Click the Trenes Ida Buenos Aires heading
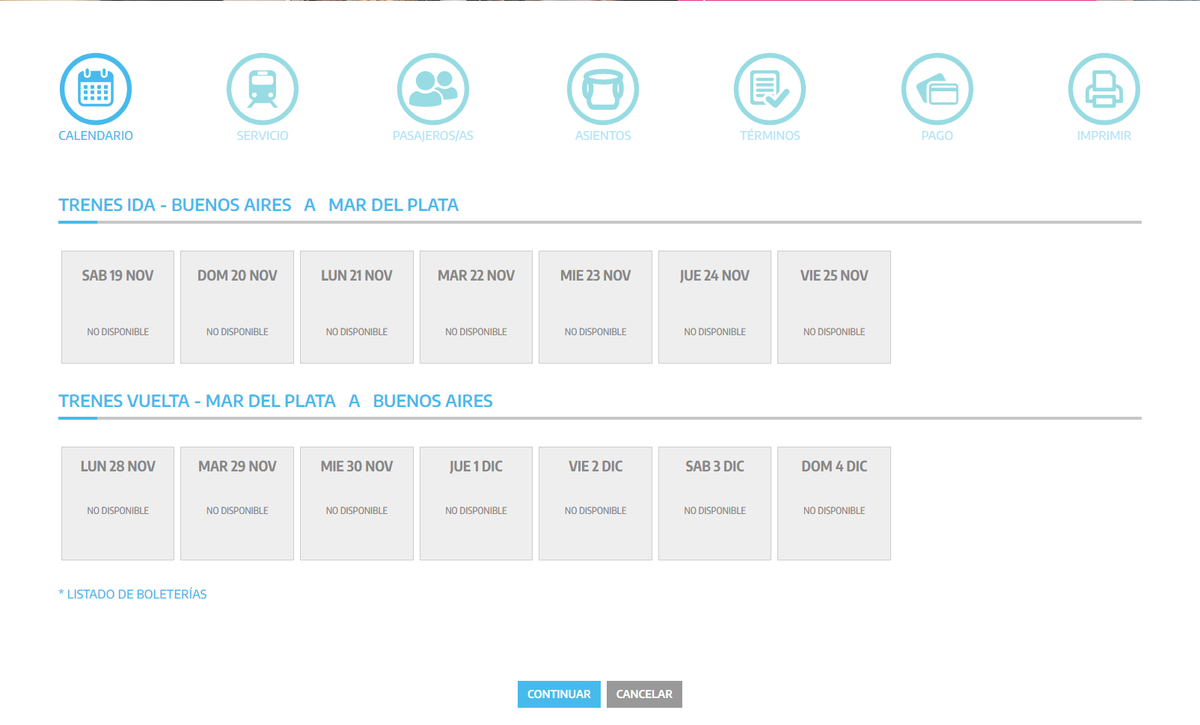This screenshot has width=1200, height=725. pos(258,205)
